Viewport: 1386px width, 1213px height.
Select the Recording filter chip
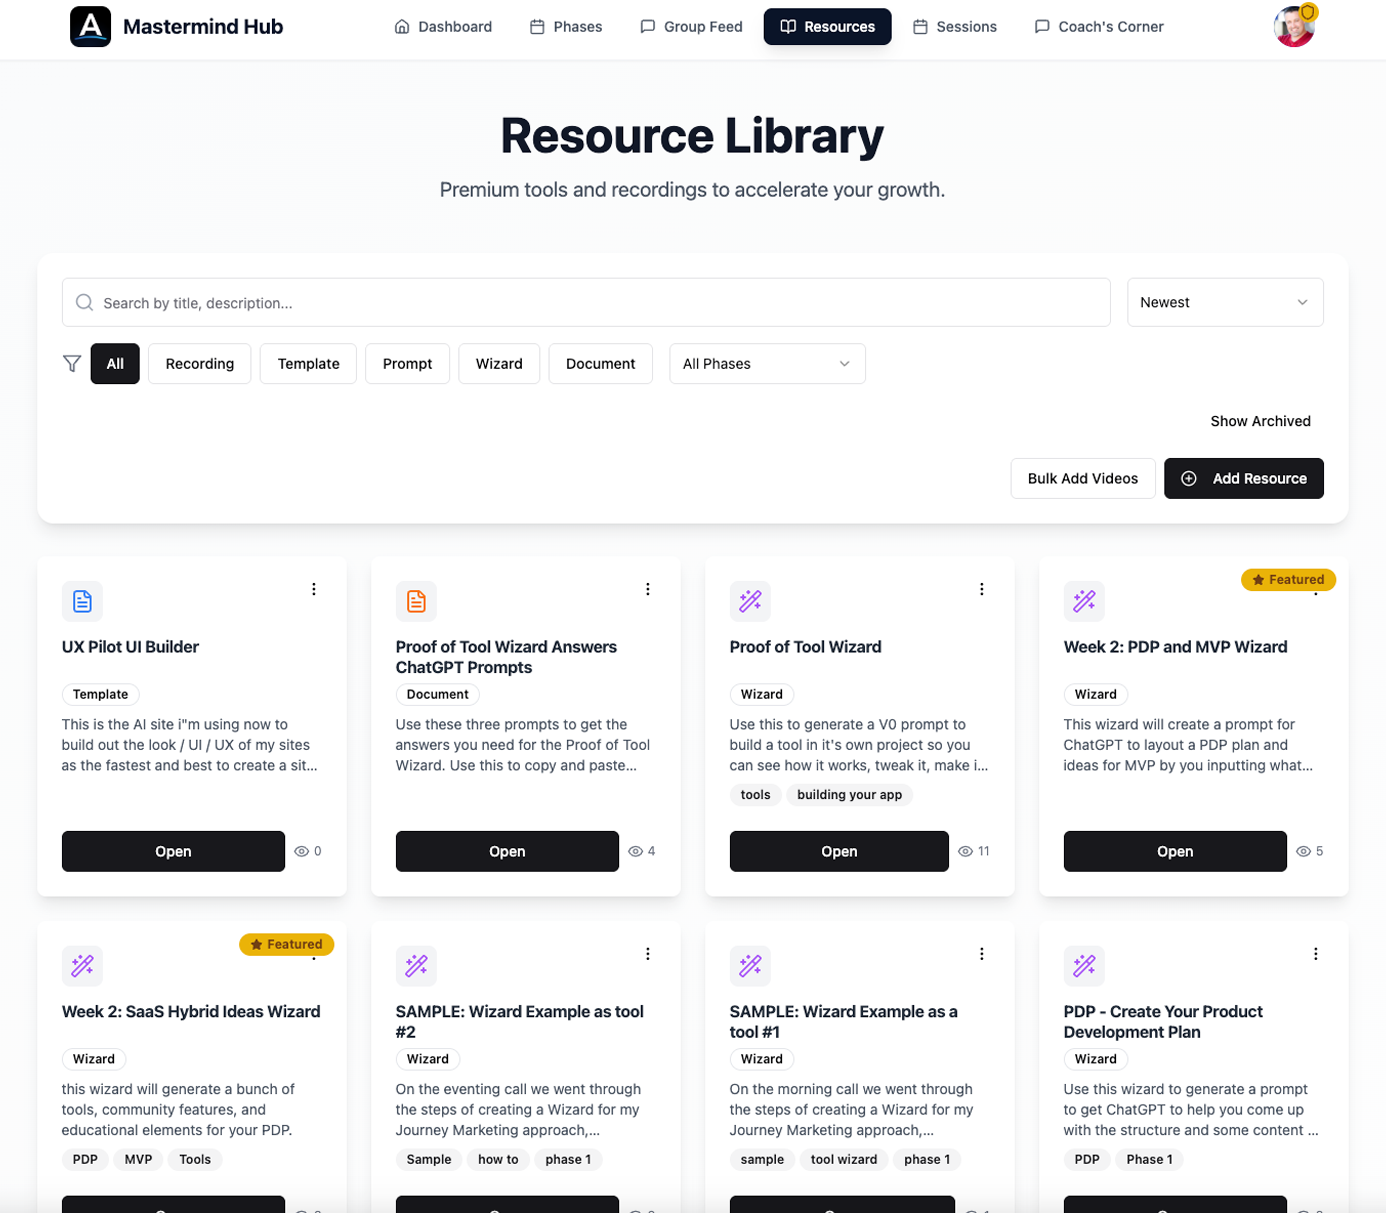pos(199,363)
